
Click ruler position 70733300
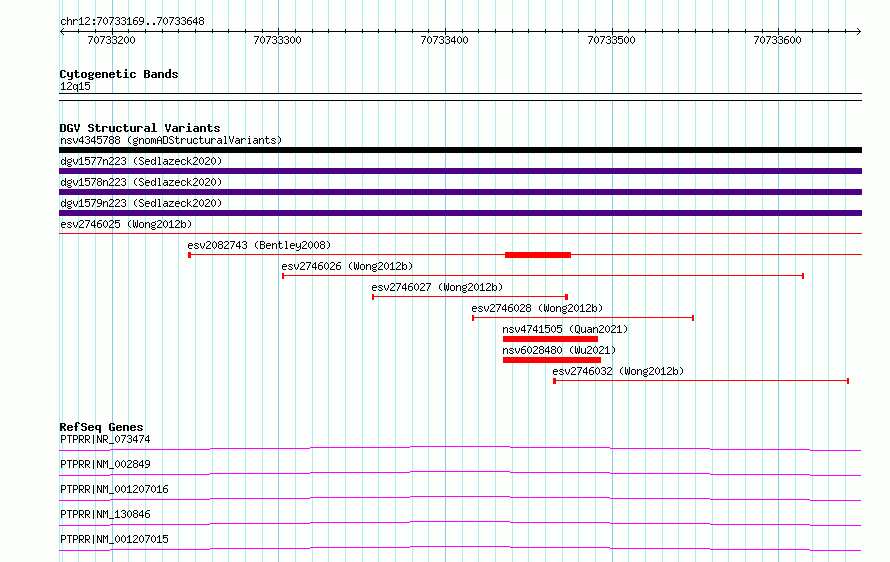point(278,40)
